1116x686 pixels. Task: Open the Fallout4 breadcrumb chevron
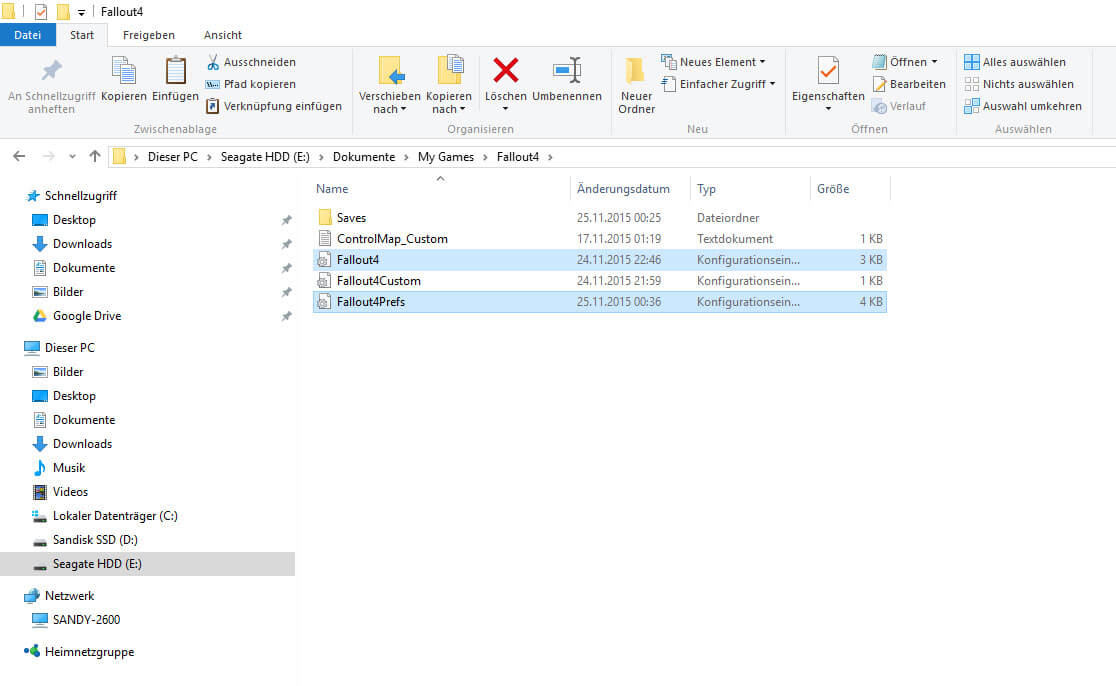[x=551, y=157]
